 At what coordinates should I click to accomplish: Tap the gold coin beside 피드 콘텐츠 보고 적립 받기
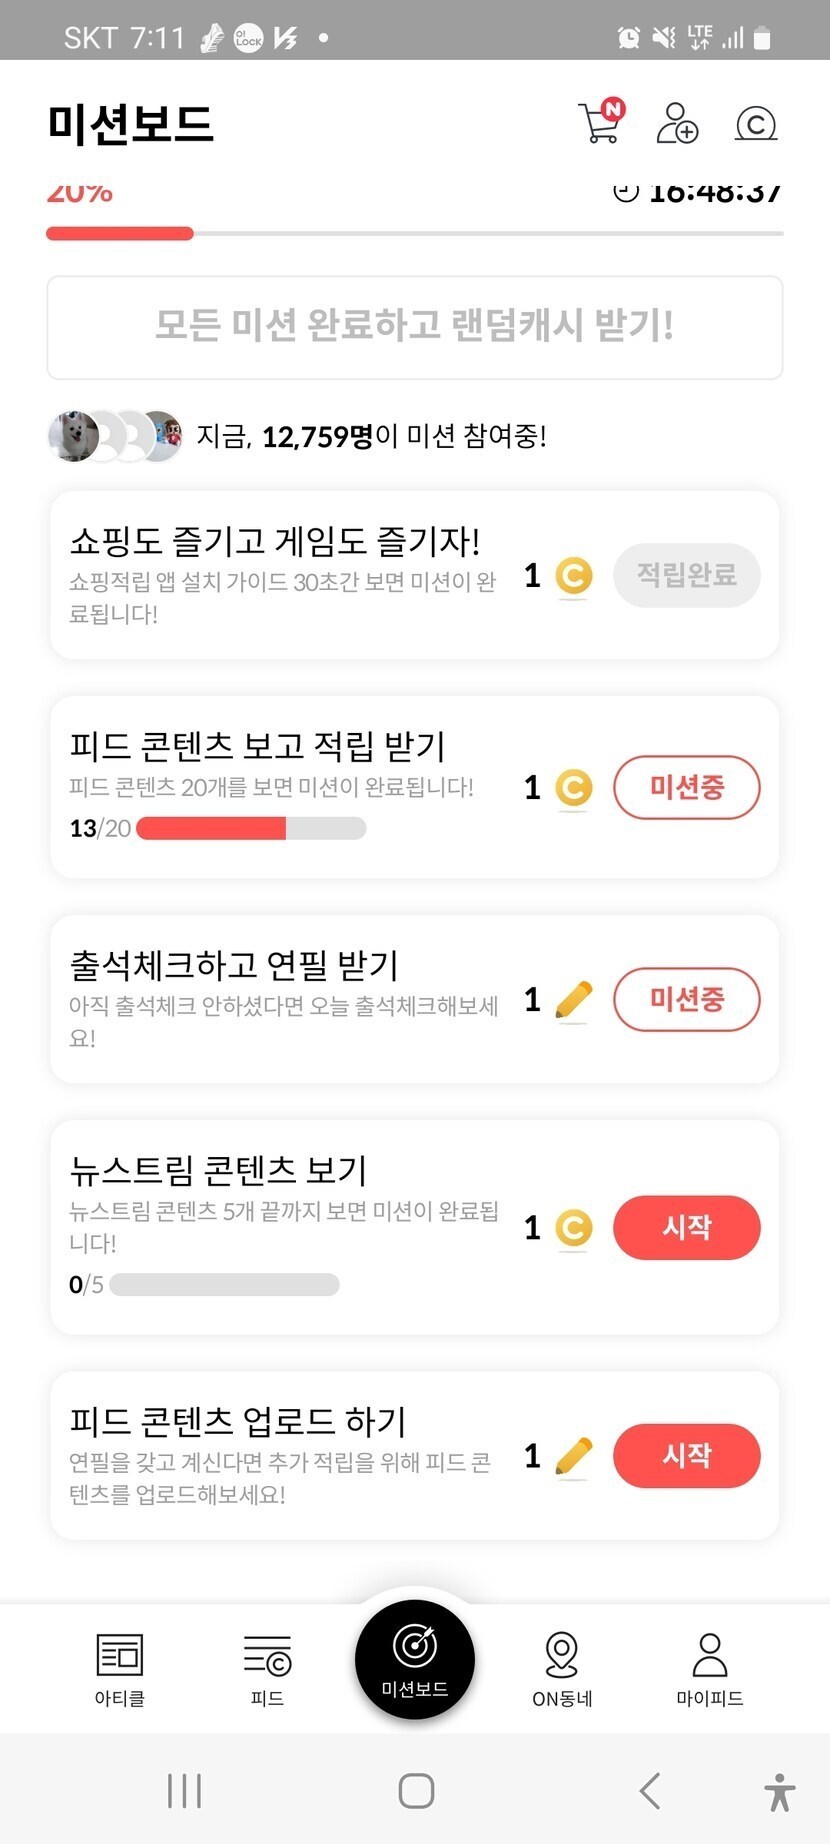click(573, 787)
